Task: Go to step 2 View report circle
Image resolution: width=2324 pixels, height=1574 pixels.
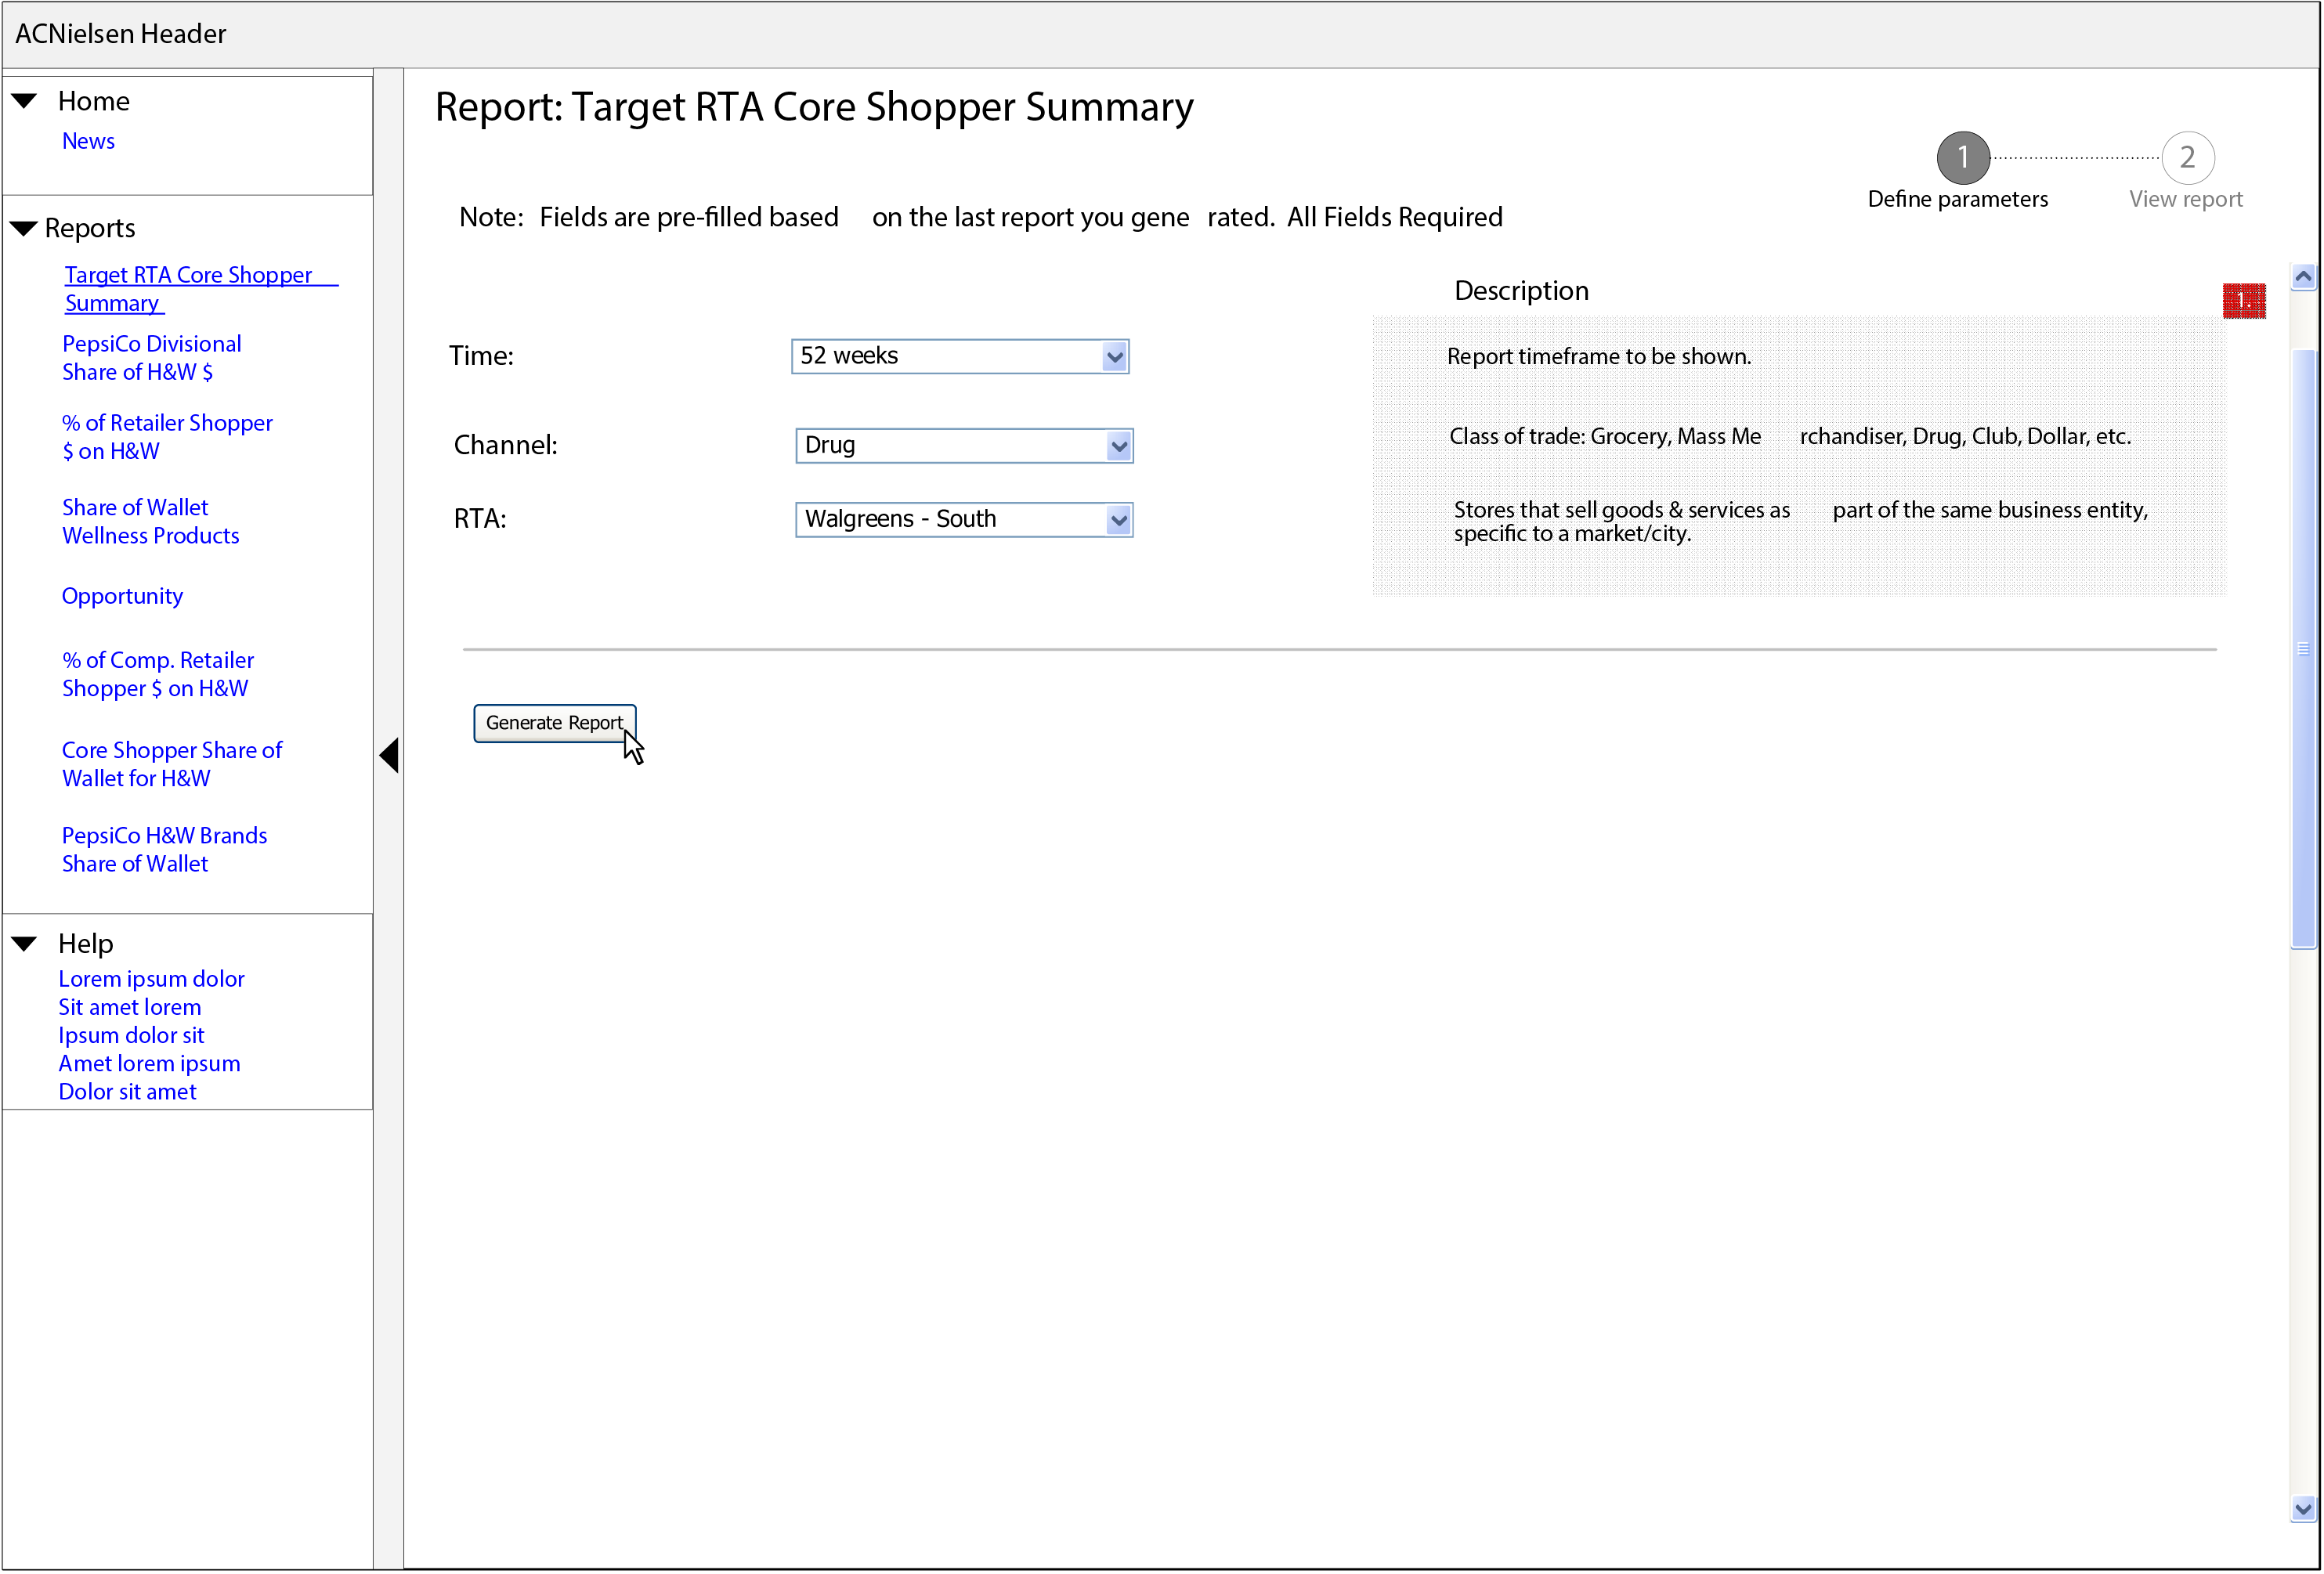Action: tap(2186, 157)
